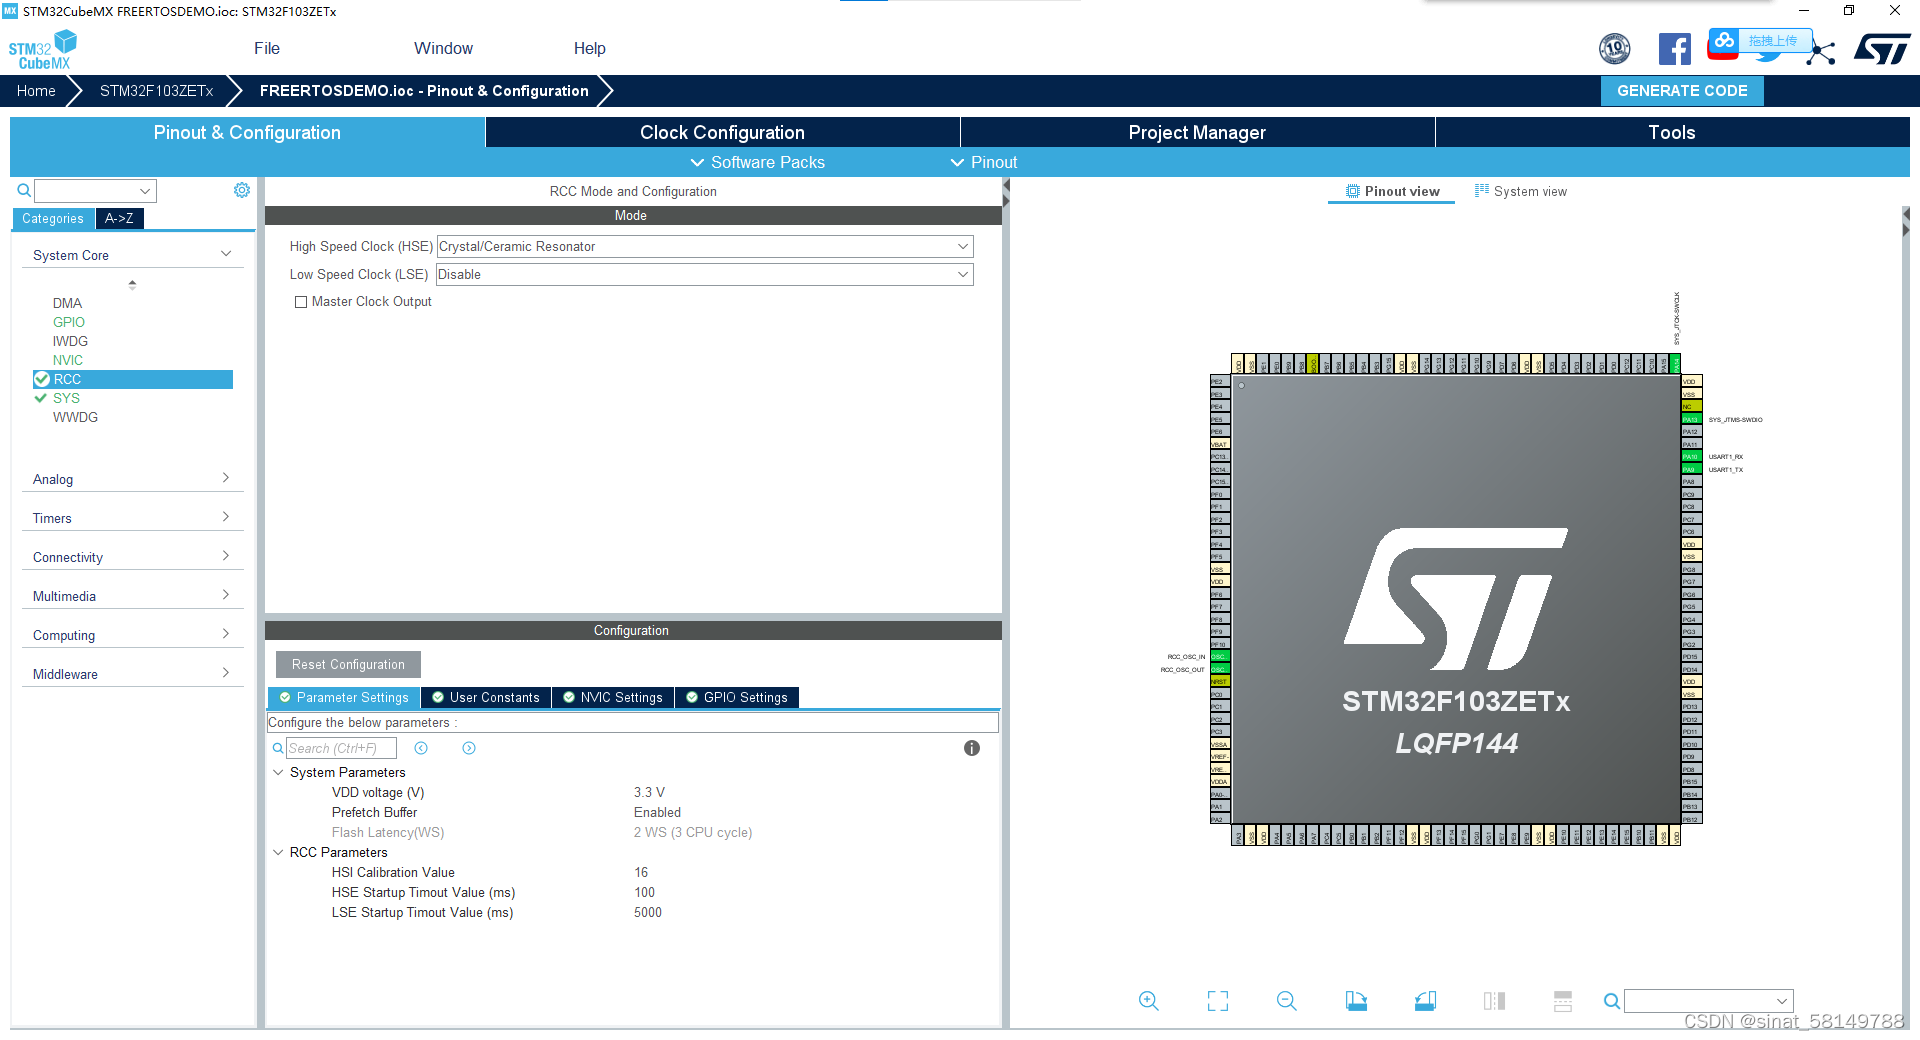Open the Window menu
The height and width of the screenshot is (1040, 1920).
click(x=443, y=48)
